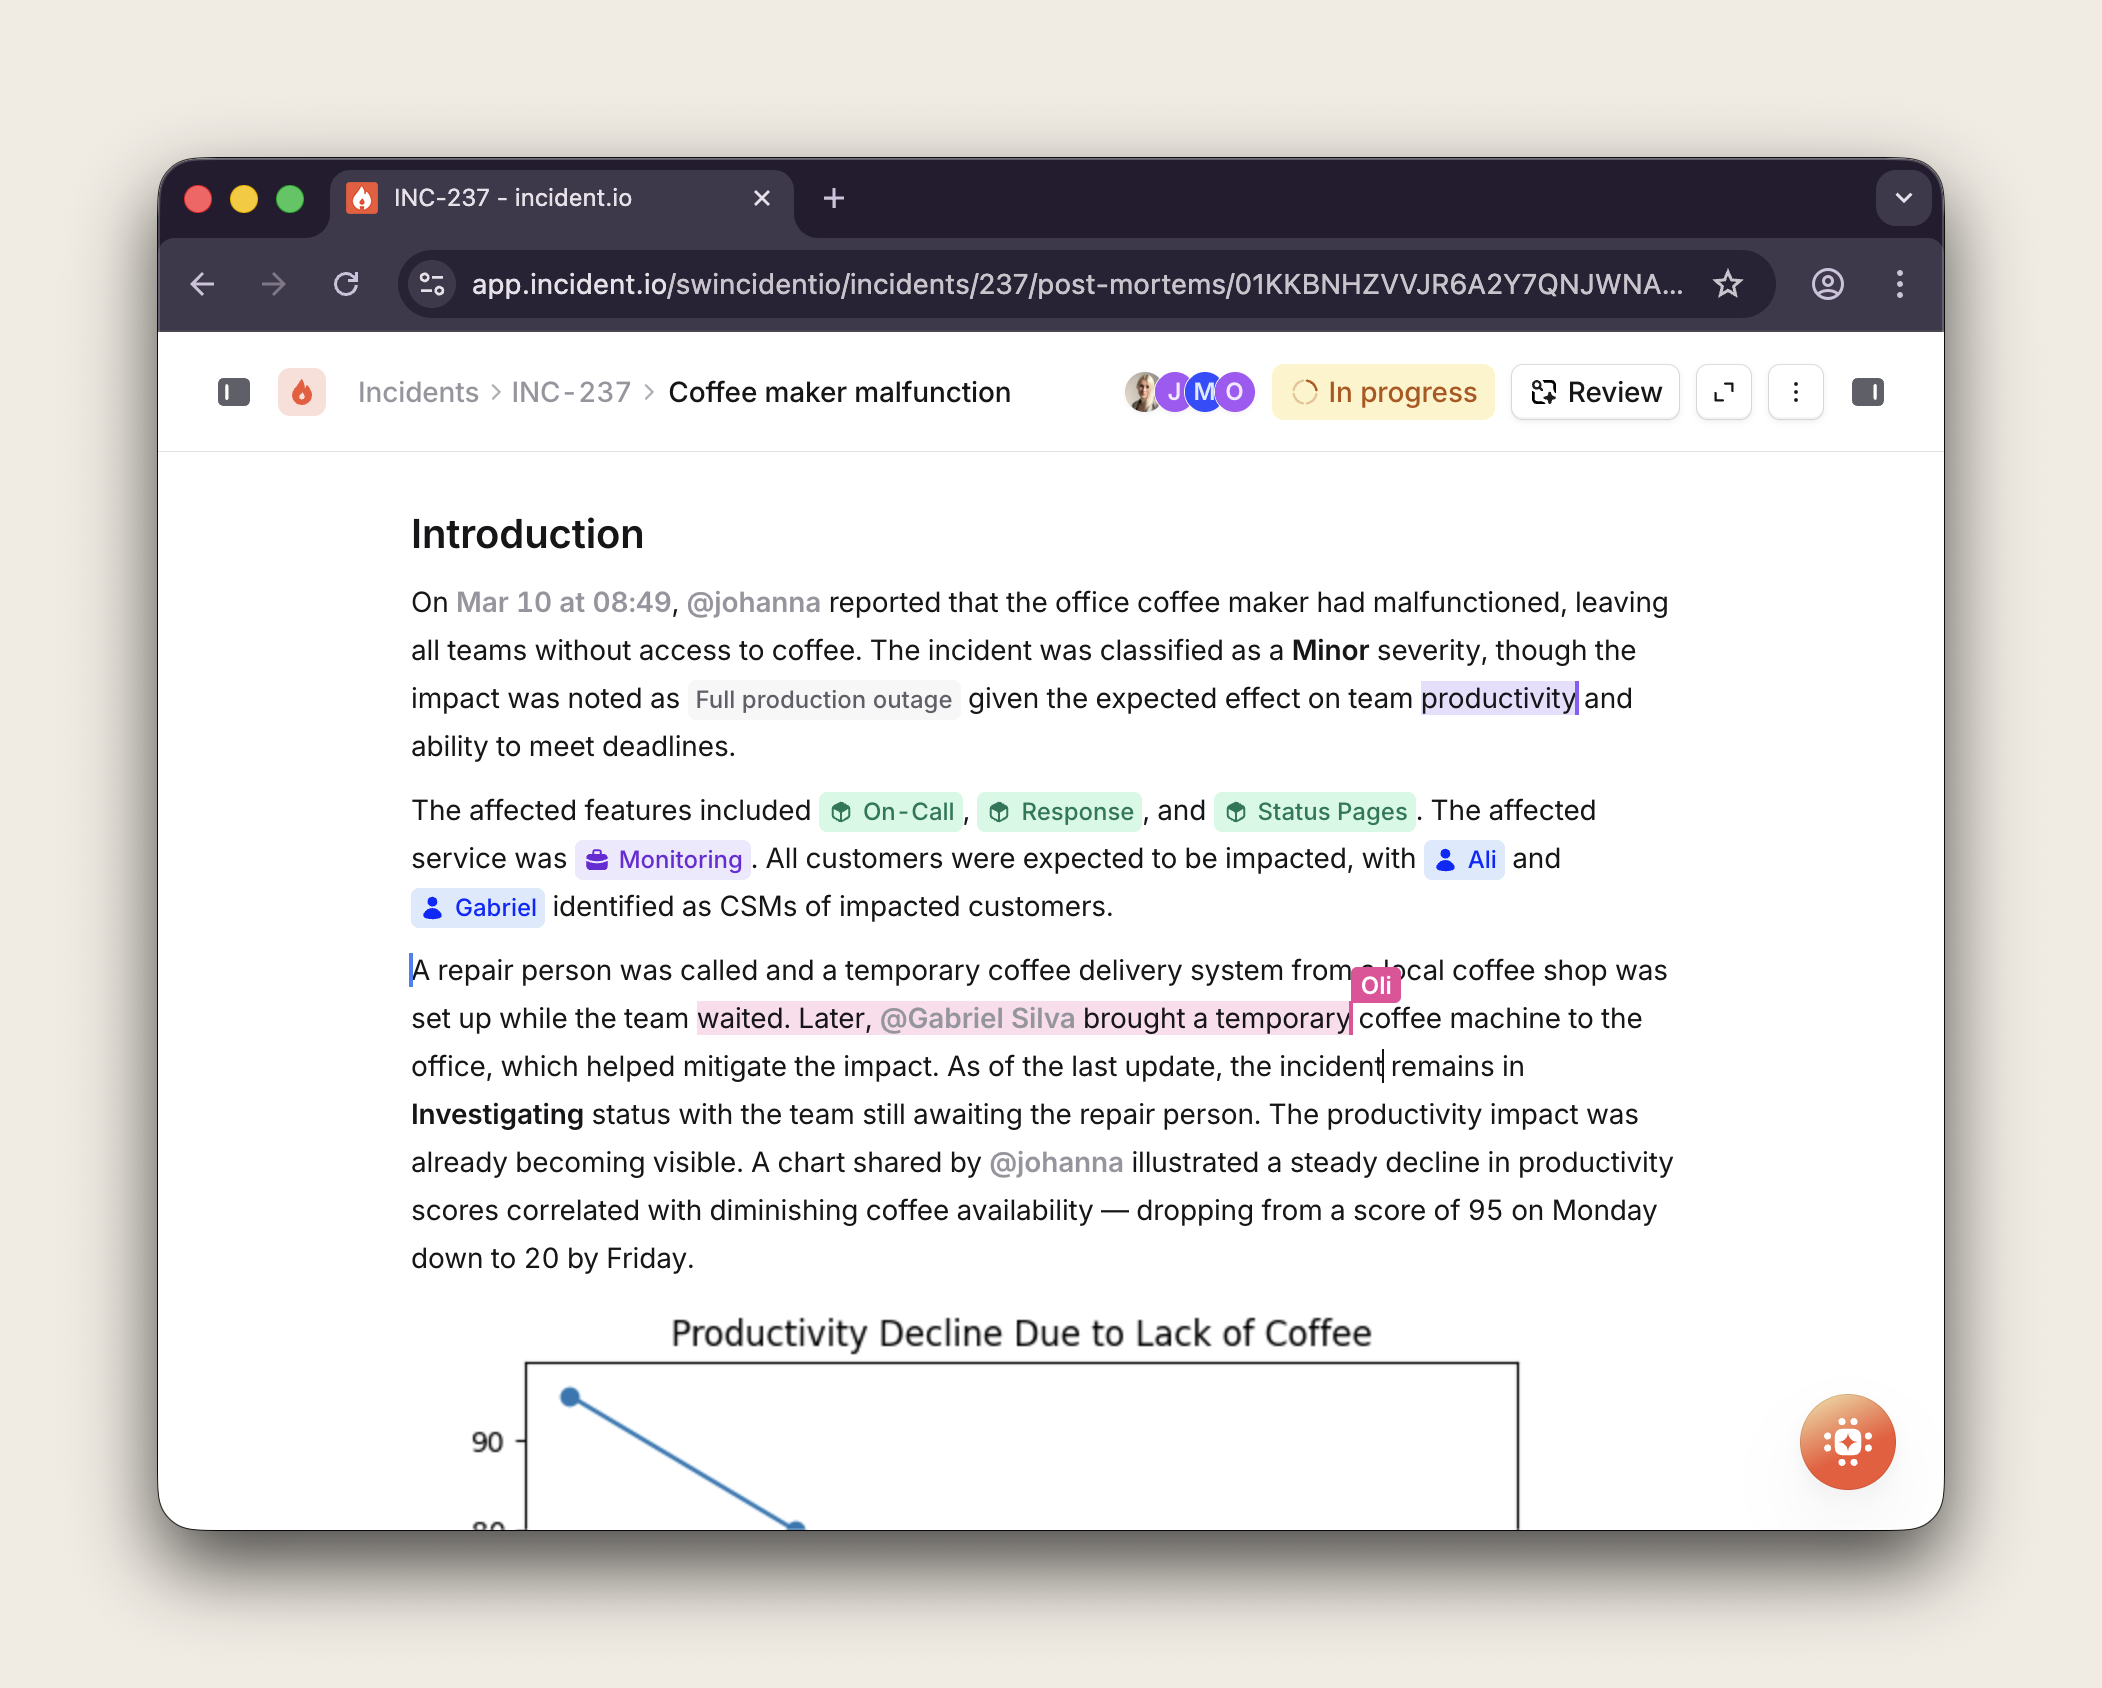This screenshot has width=2102, height=1688.
Task: Click the collaborator avatars group
Action: click(1189, 392)
